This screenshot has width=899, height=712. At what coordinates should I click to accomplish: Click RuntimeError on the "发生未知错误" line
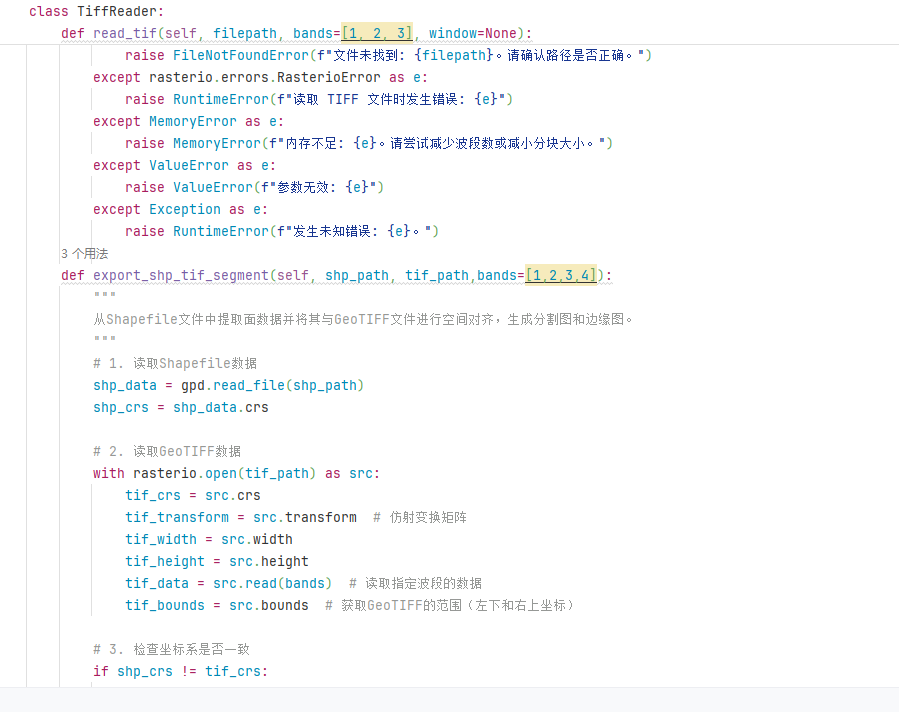[221, 232]
